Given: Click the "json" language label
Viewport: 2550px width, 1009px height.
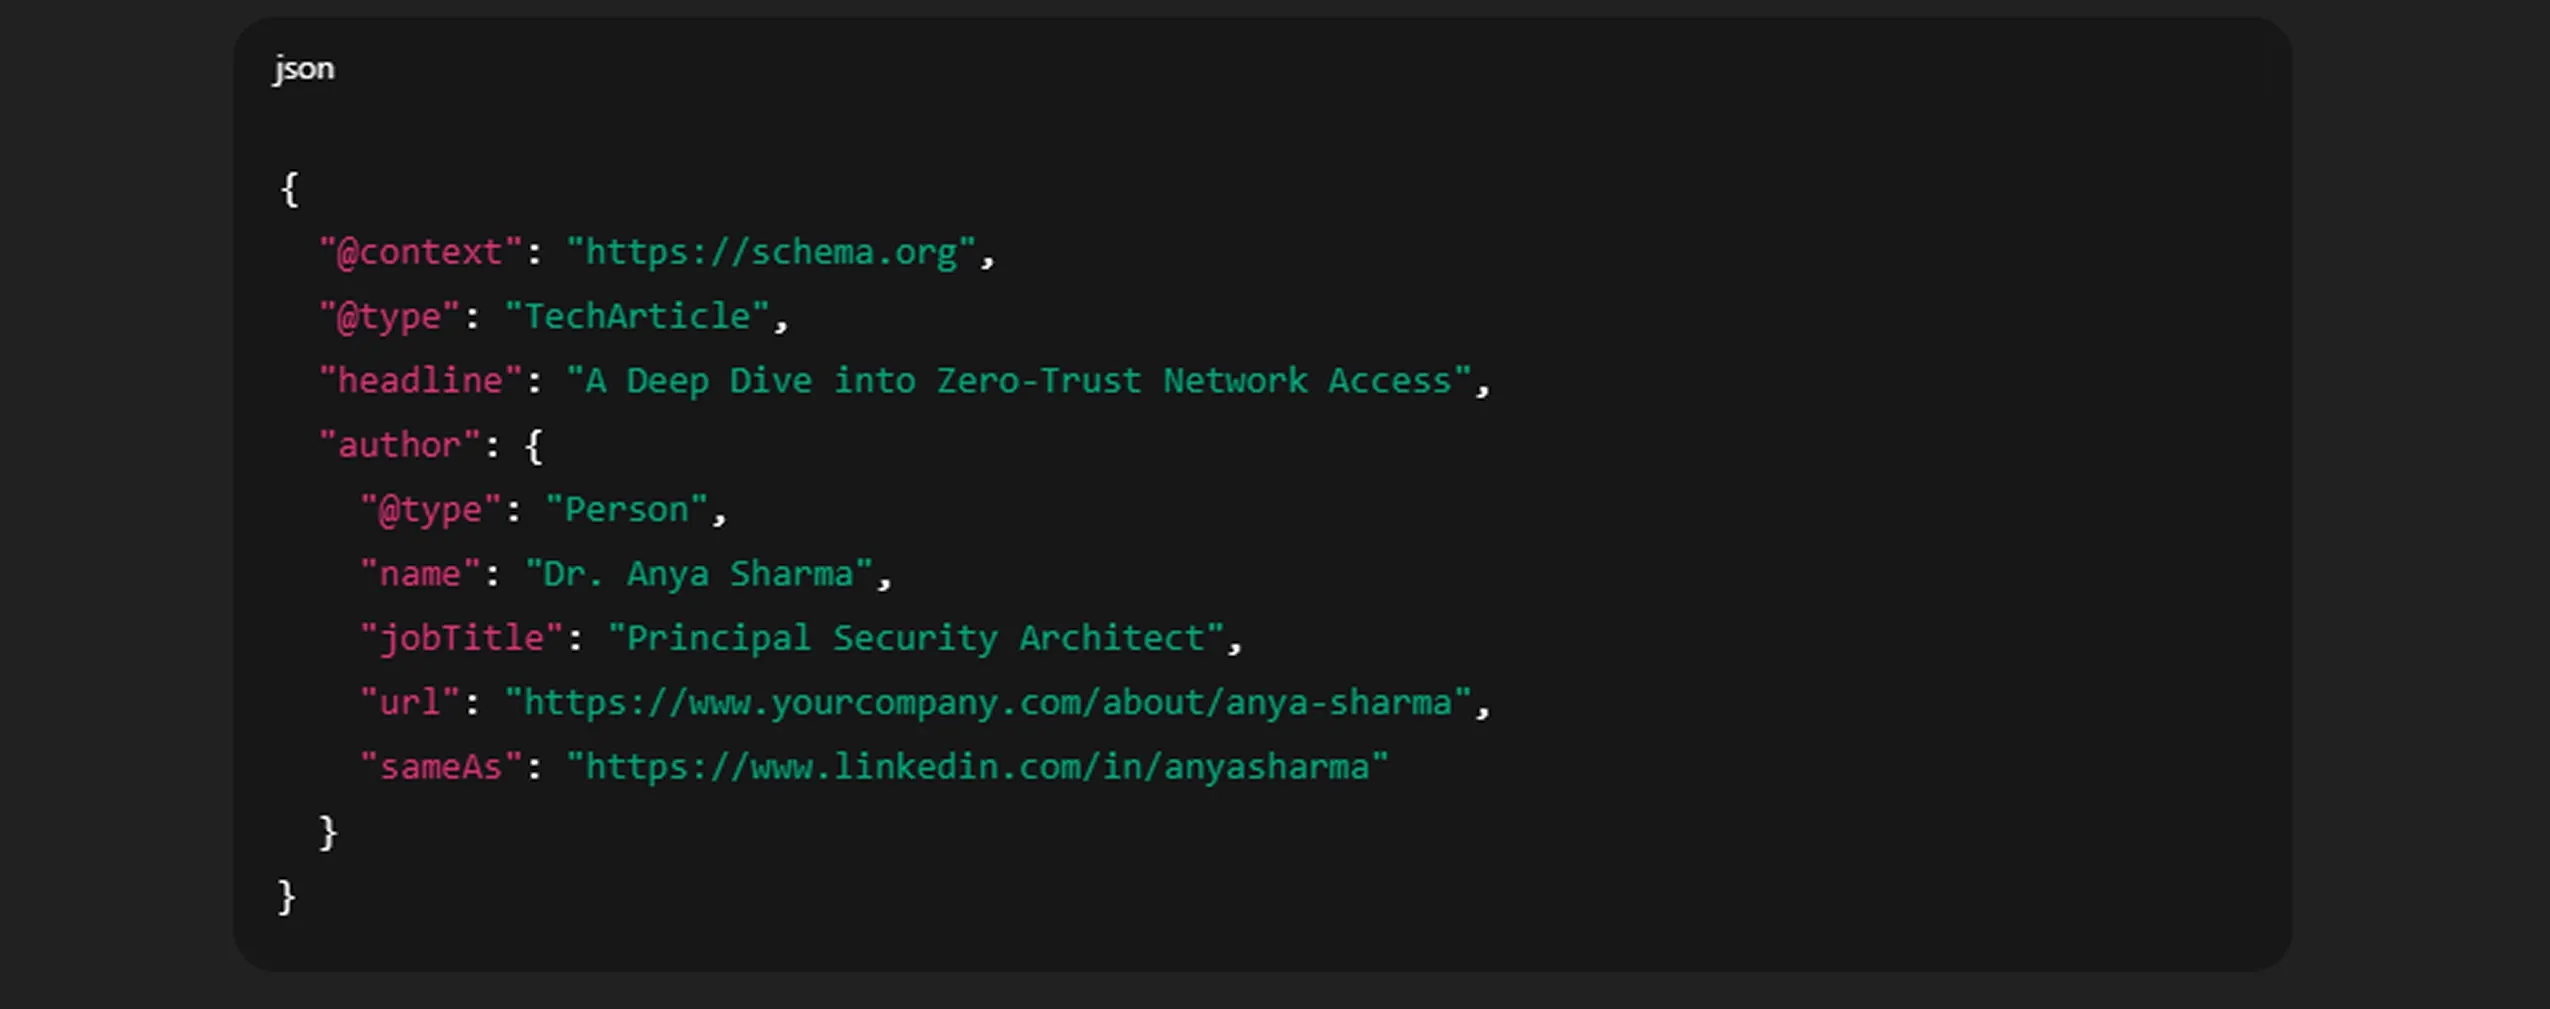Looking at the screenshot, I should (x=304, y=69).
